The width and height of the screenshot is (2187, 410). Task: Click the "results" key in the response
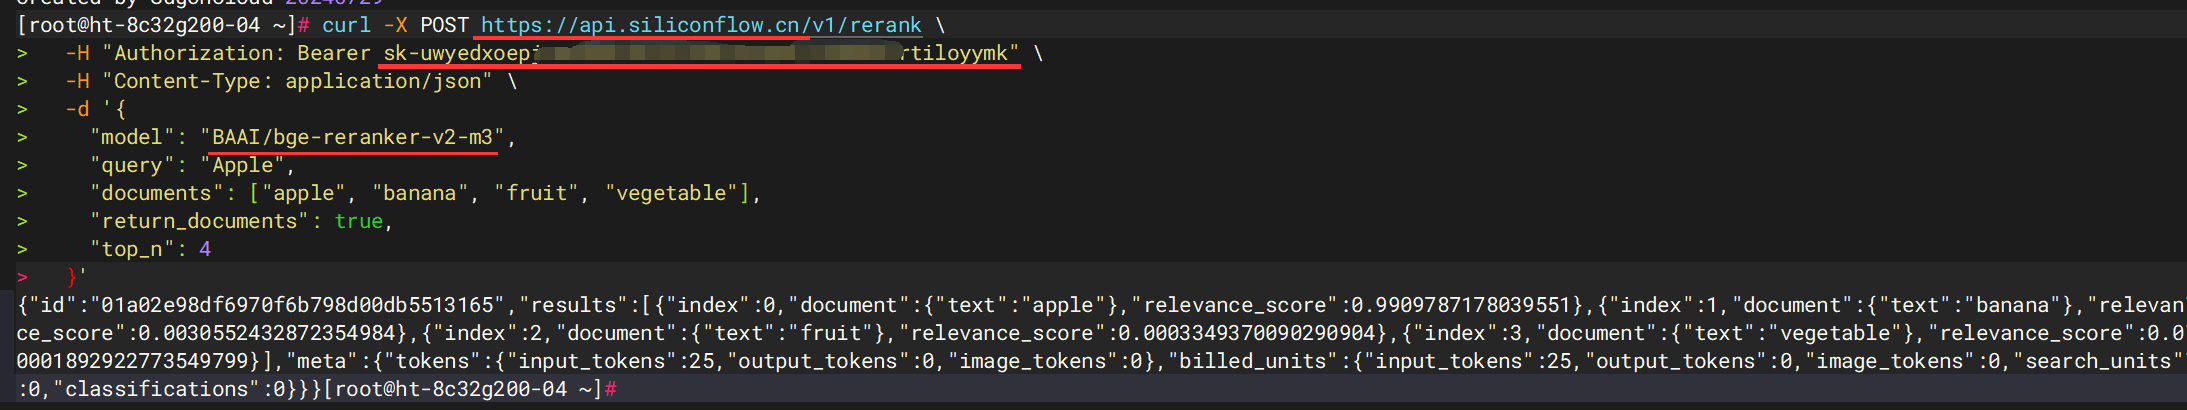pyautogui.click(x=573, y=305)
